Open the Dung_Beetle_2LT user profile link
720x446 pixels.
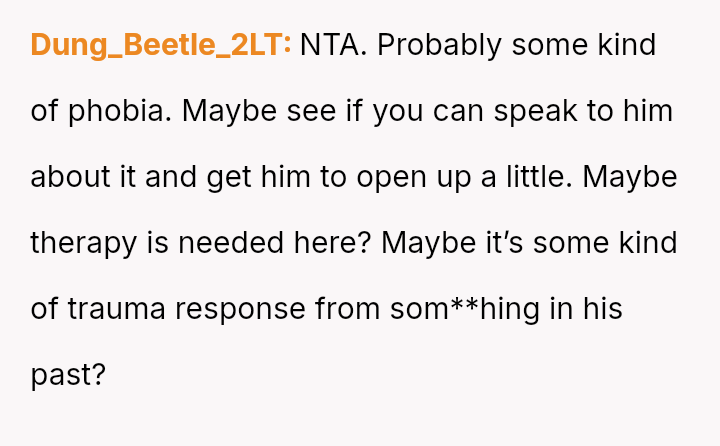pyautogui.click(x=161, y=45)
